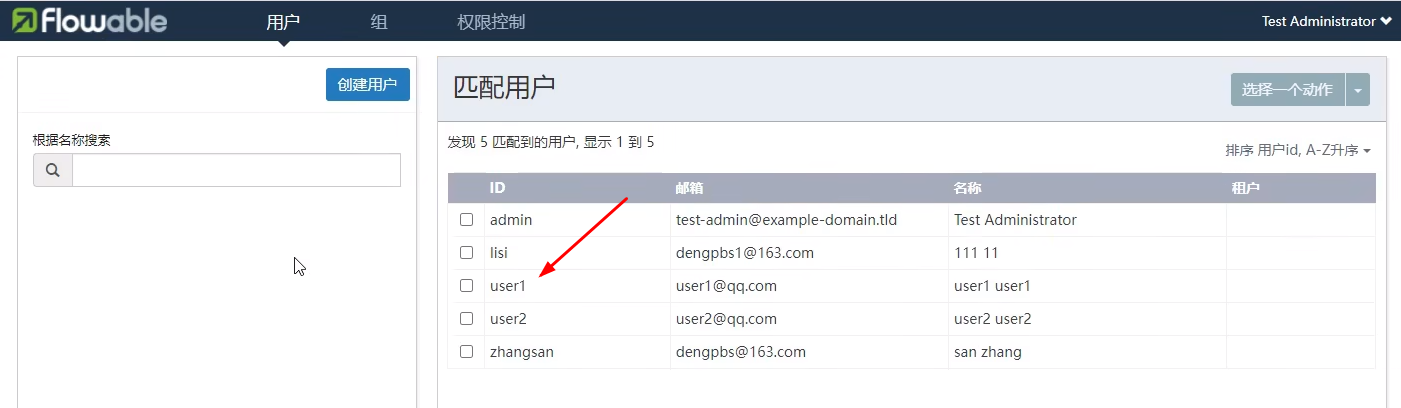The image size is (1401, 408).
Task: Check the admin user checkbox
Action: [466, 220]
